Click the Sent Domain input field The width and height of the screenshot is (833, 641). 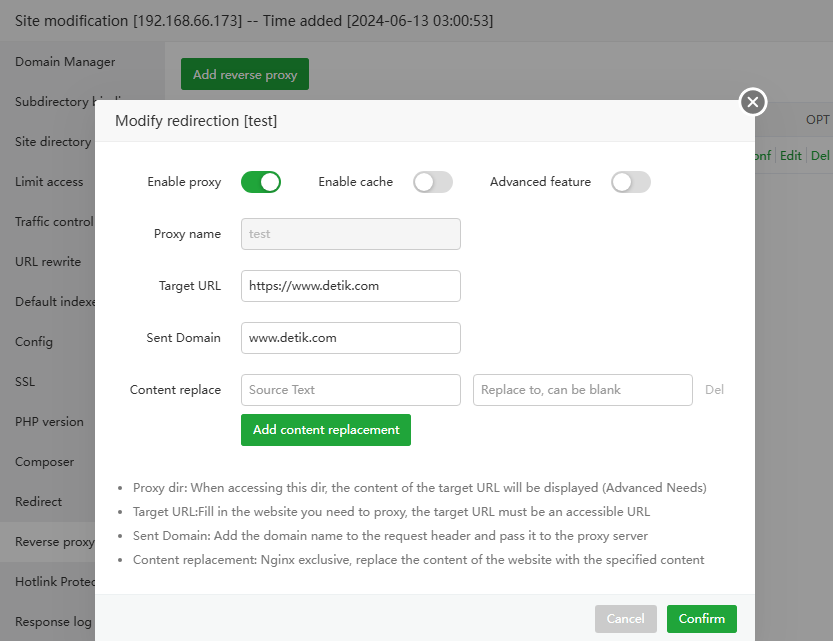tap(350, 338)
